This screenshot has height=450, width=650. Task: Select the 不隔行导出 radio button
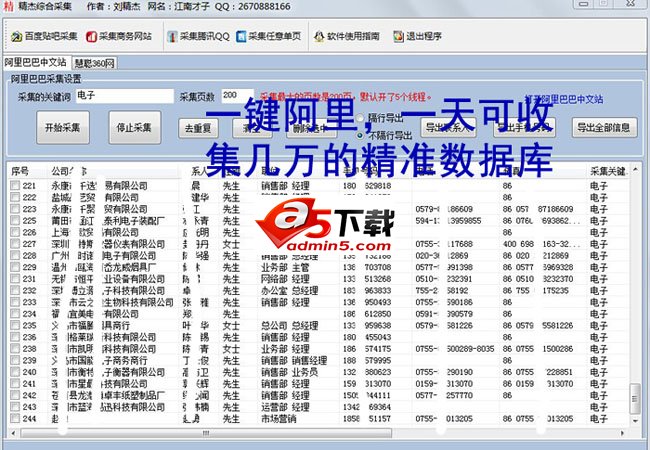click(360, 135)
